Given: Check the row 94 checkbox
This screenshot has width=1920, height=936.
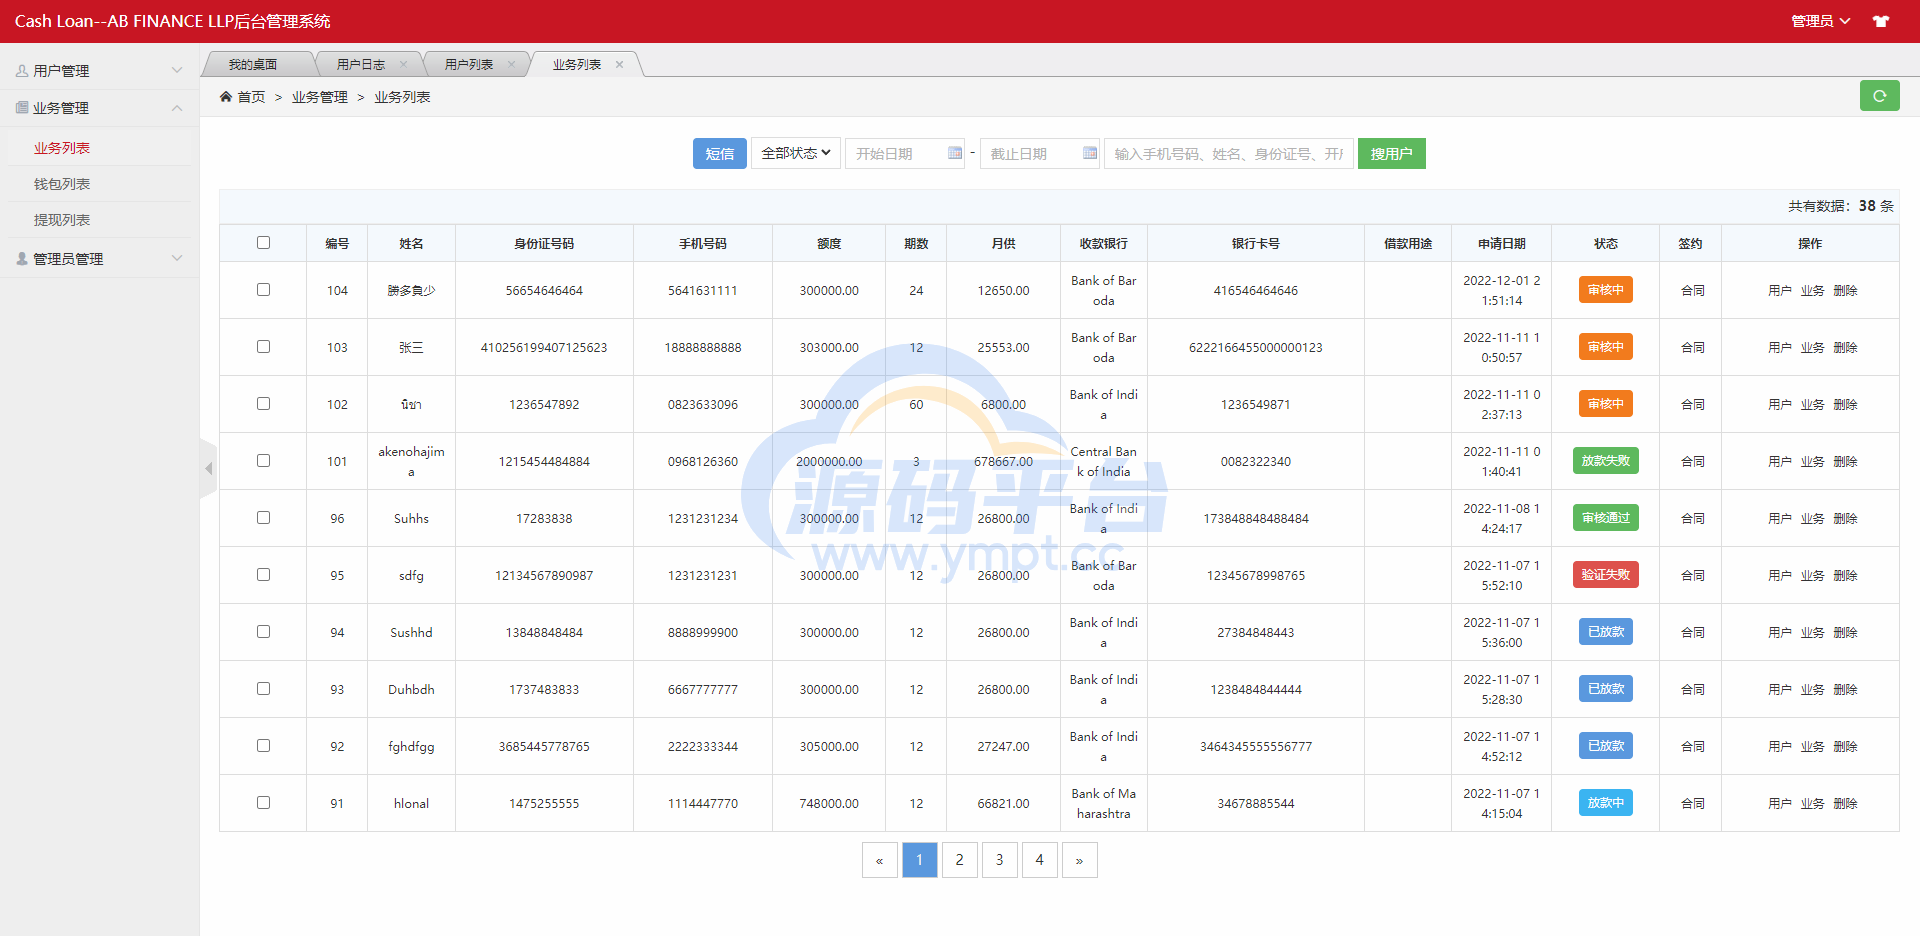Looking at the screenshot, I should pyautogui.click(x=263, y=631).
